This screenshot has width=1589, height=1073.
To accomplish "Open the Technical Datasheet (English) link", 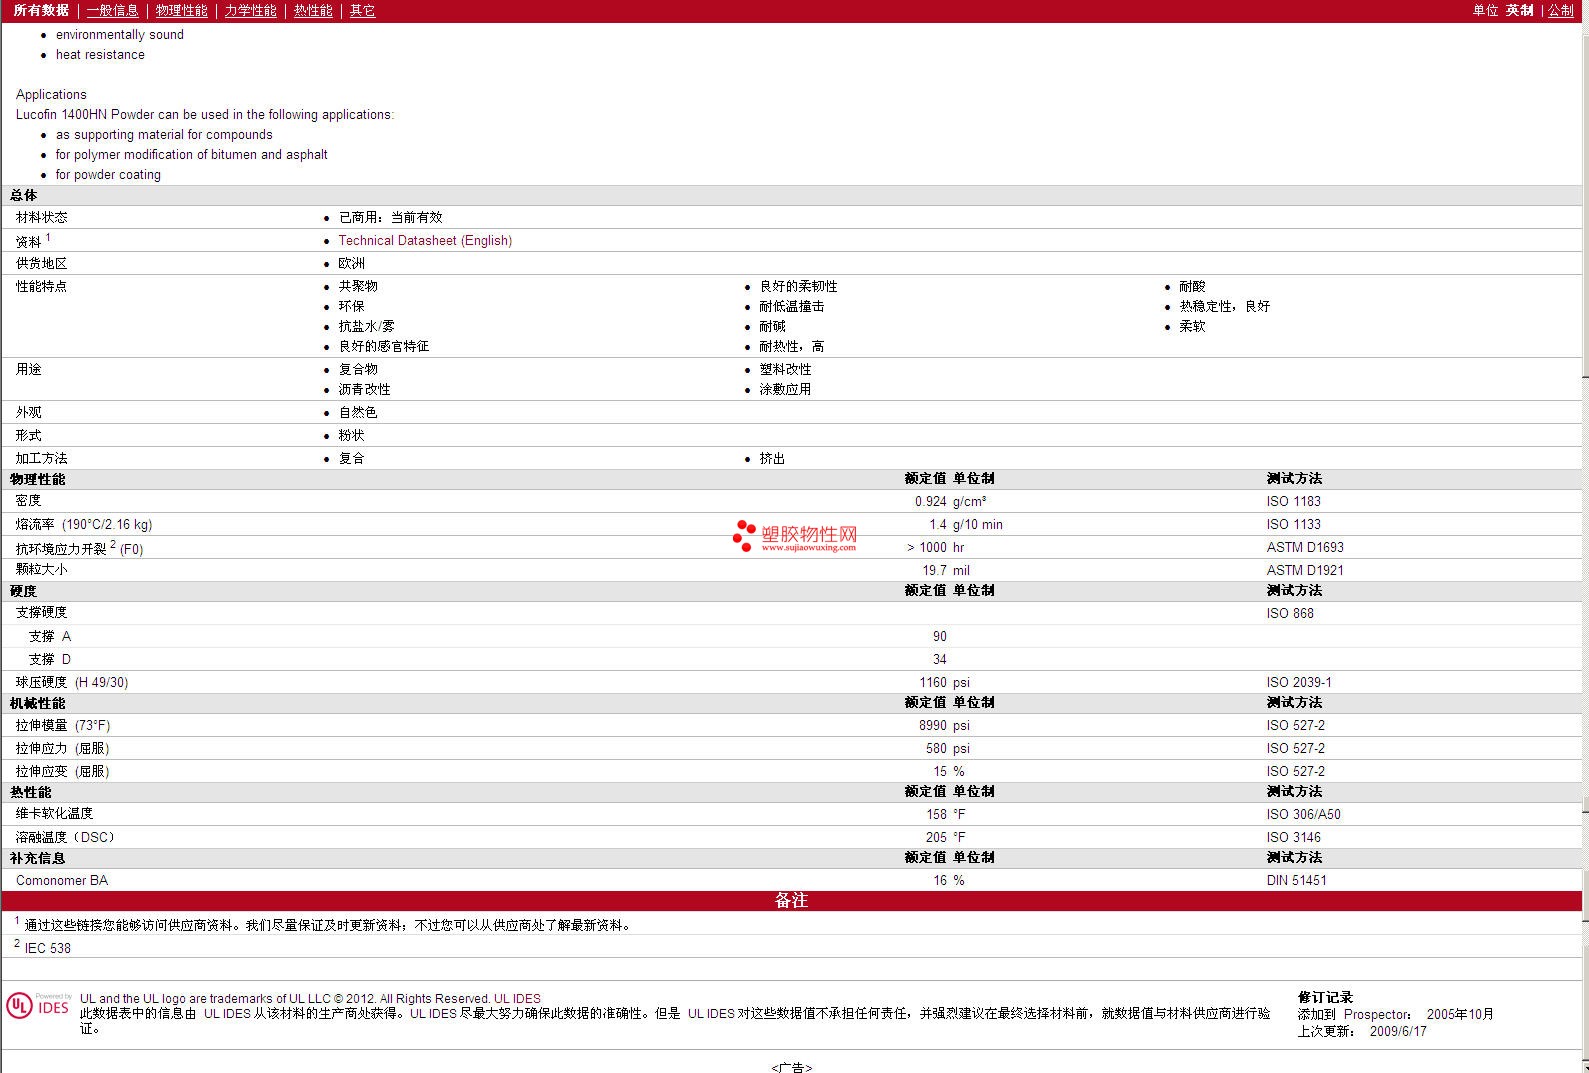I will click(x=425, y=241).
